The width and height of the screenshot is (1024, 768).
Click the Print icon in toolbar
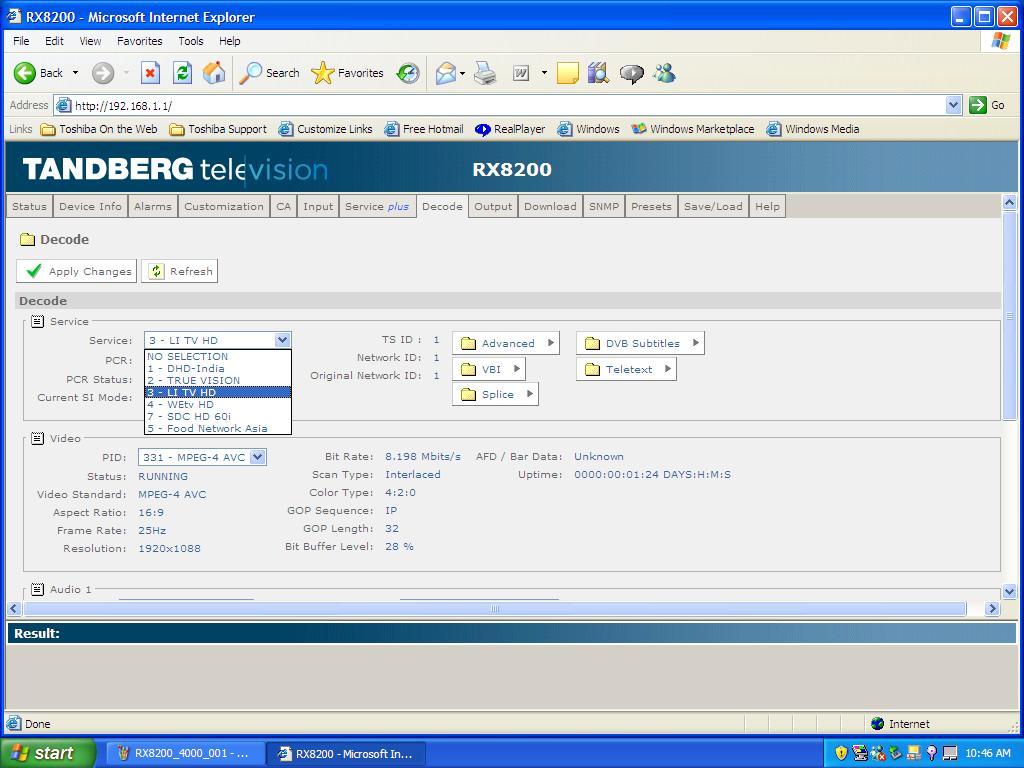pyautogui.click(x=485, y=73)
